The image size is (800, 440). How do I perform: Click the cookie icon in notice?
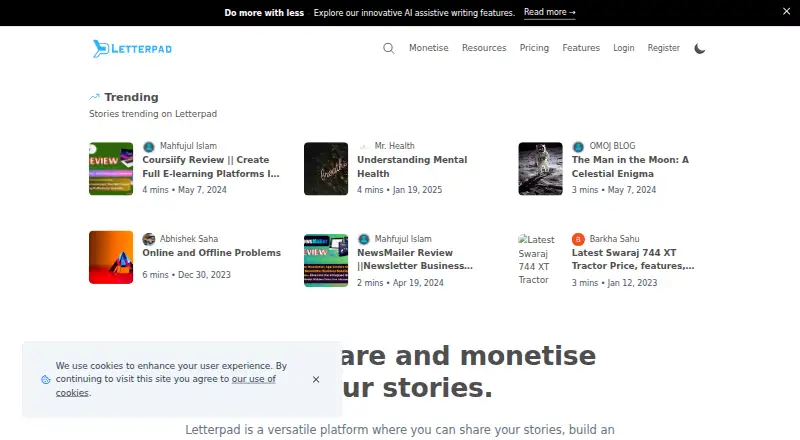(x=45, y=379)
